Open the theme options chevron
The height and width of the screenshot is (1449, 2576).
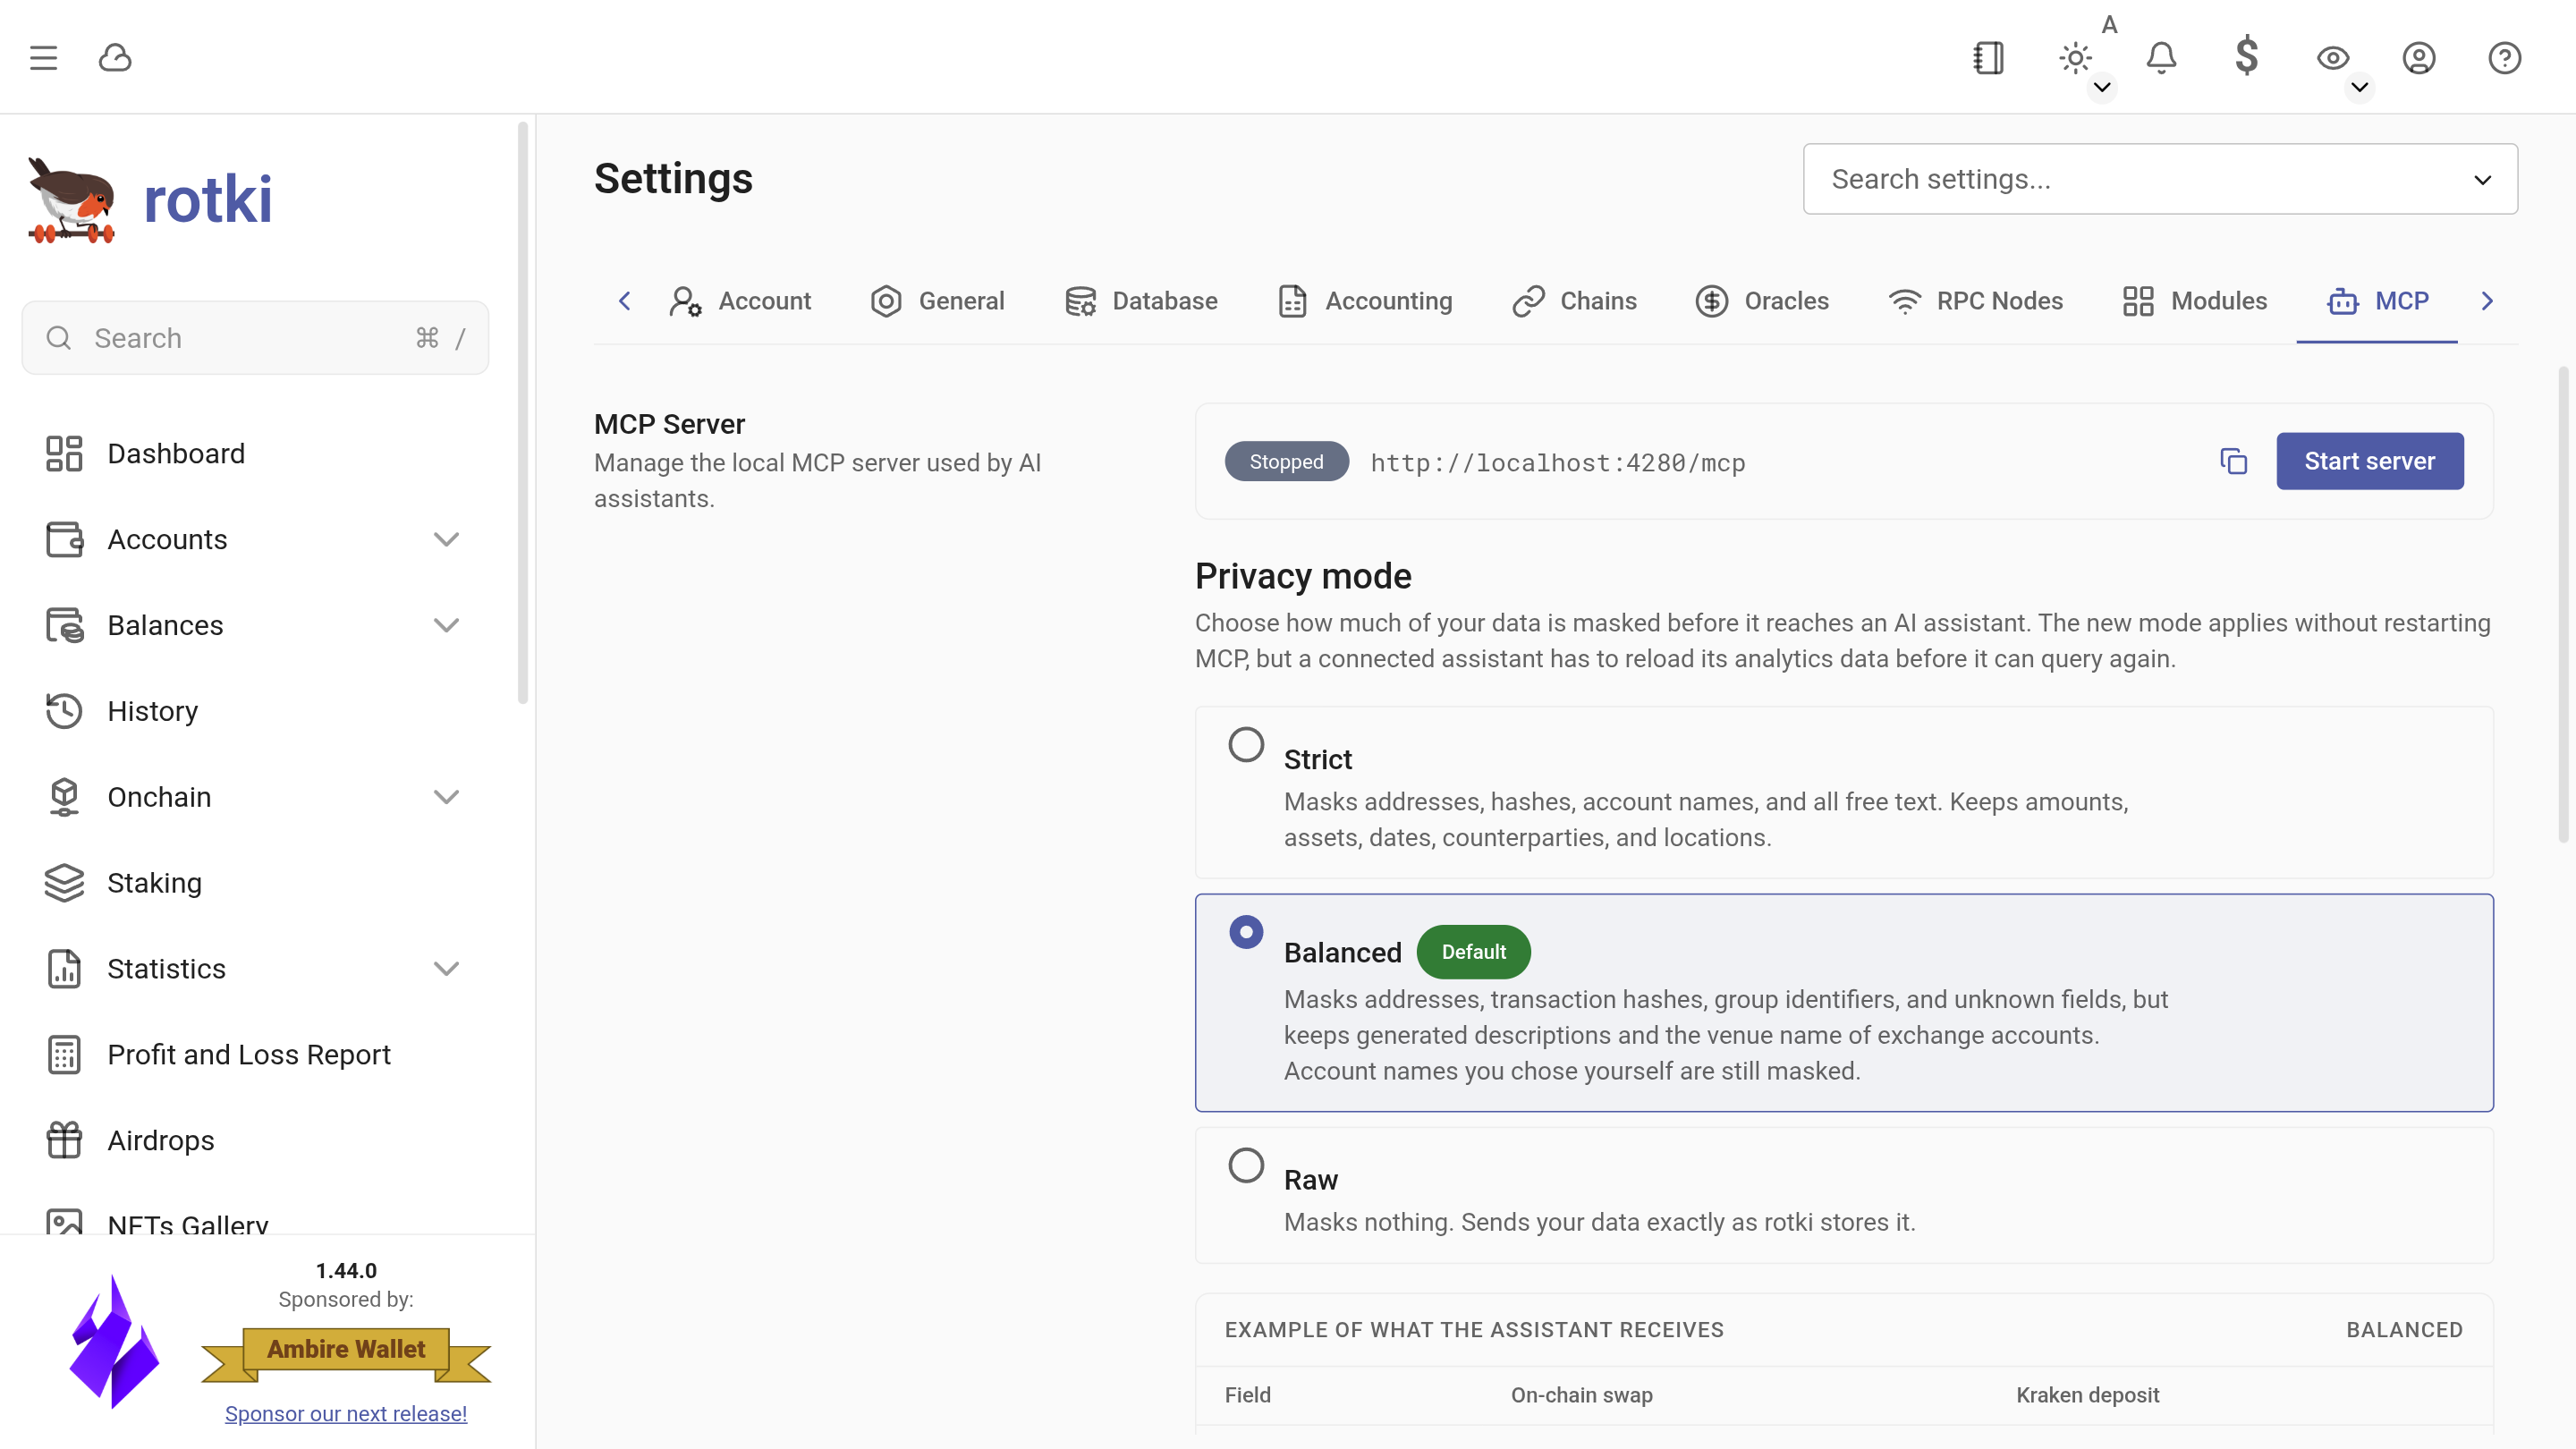[2102, 87]
